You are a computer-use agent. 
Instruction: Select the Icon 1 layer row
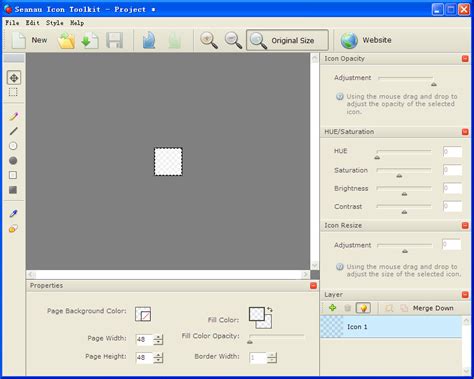(391, 327)
